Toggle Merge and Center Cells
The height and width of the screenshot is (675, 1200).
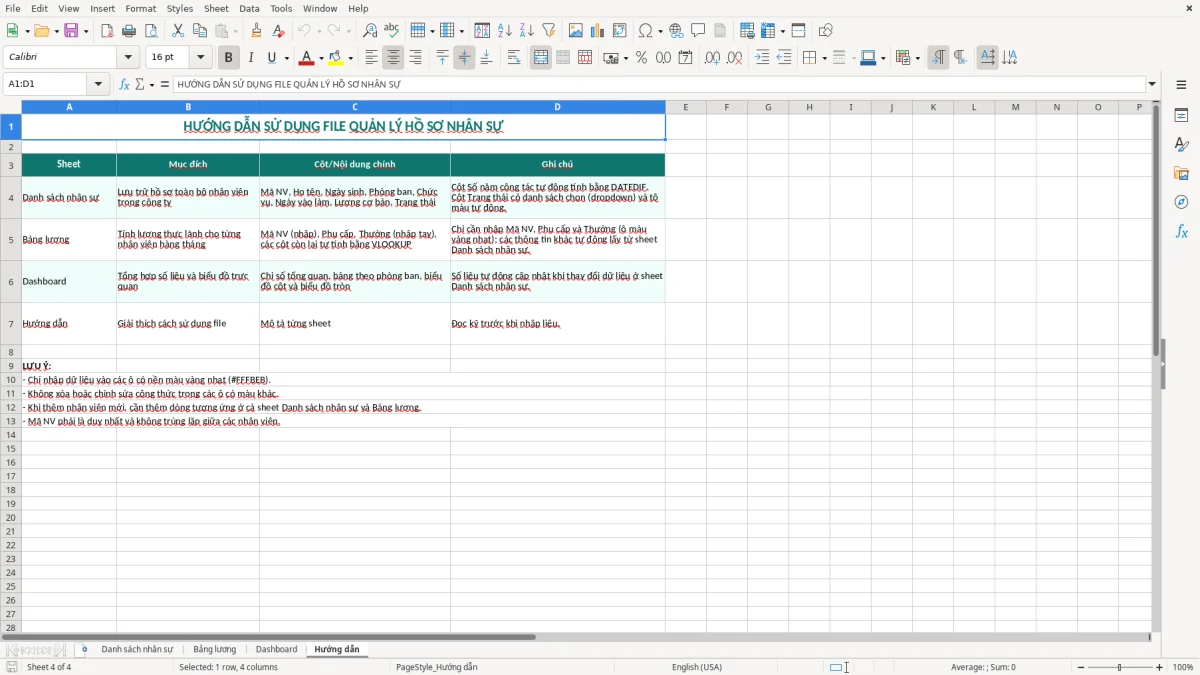[x=541, y=58]
